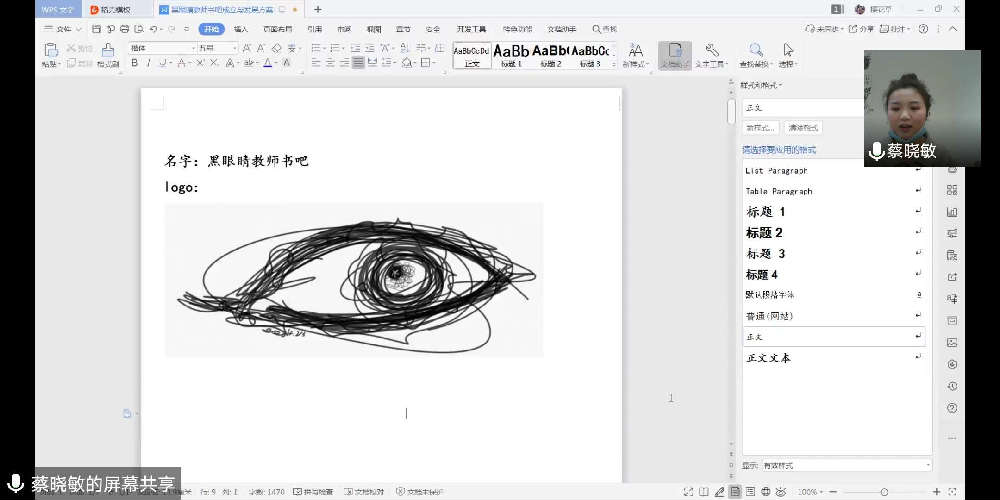Screen dimensions: 1000x500
Task: Toggle Bold formatting button
Action: 134,63
